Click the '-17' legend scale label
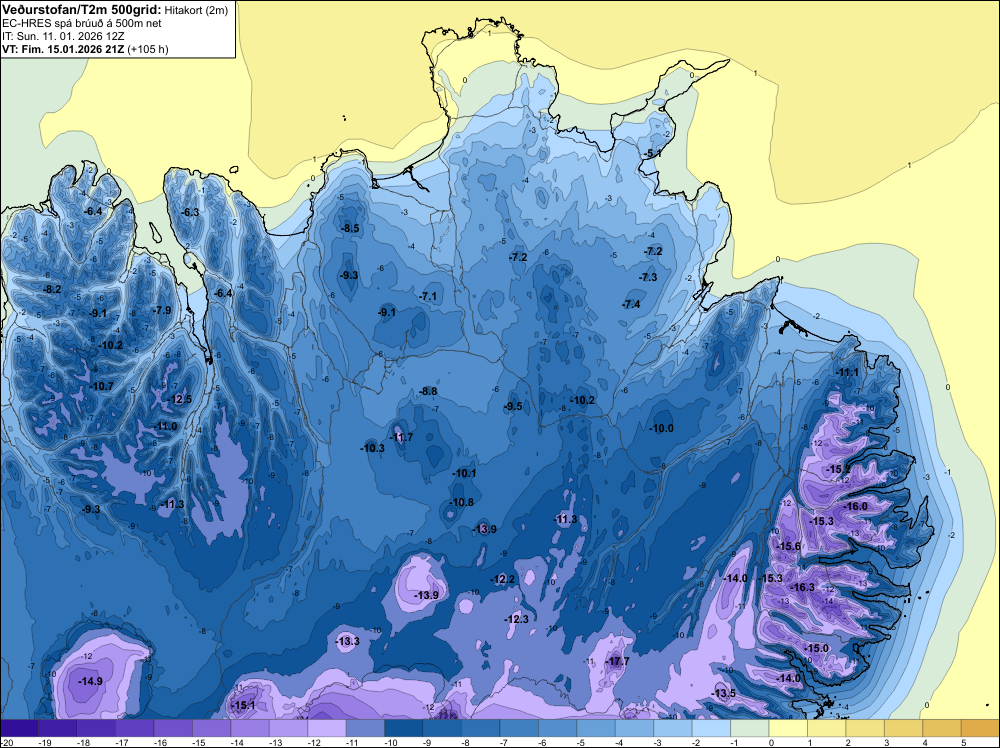This screenshot has height=748, width=1000. point(122,742)
